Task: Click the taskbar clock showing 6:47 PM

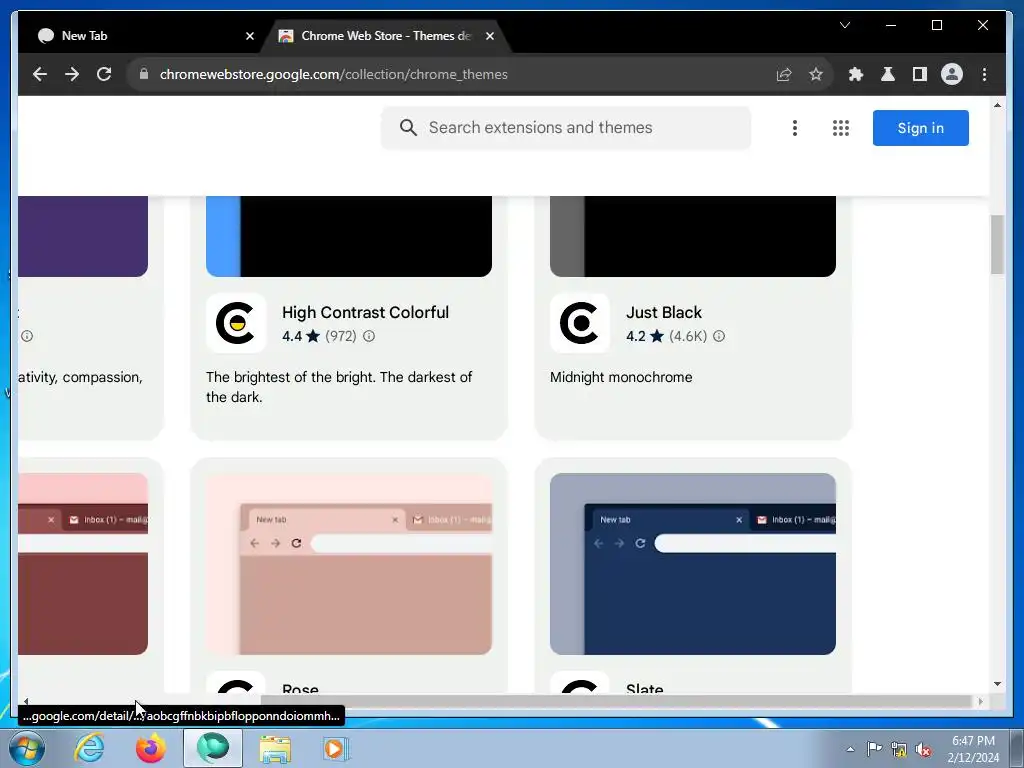Action: pos(973,749)
